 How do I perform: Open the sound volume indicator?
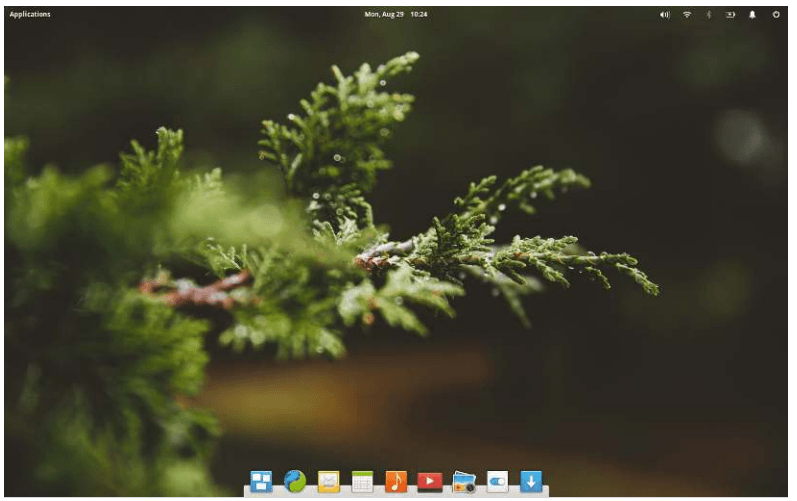tap(665, 15)
